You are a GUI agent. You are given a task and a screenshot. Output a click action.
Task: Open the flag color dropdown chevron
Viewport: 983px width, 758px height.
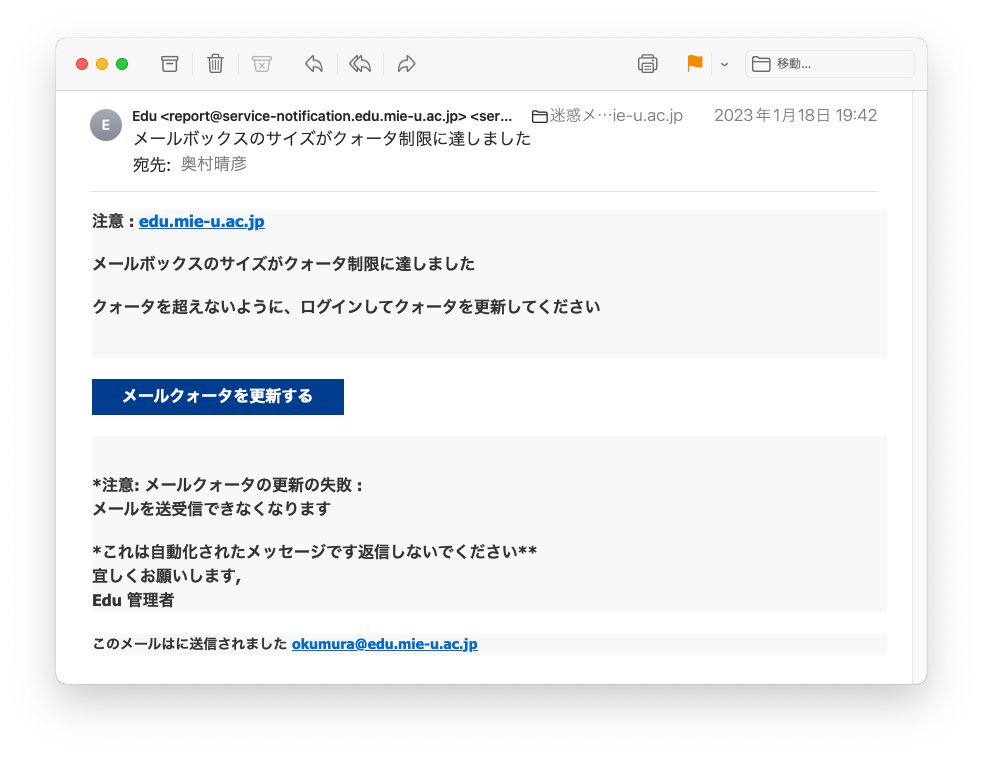click(x=724, y=64)
